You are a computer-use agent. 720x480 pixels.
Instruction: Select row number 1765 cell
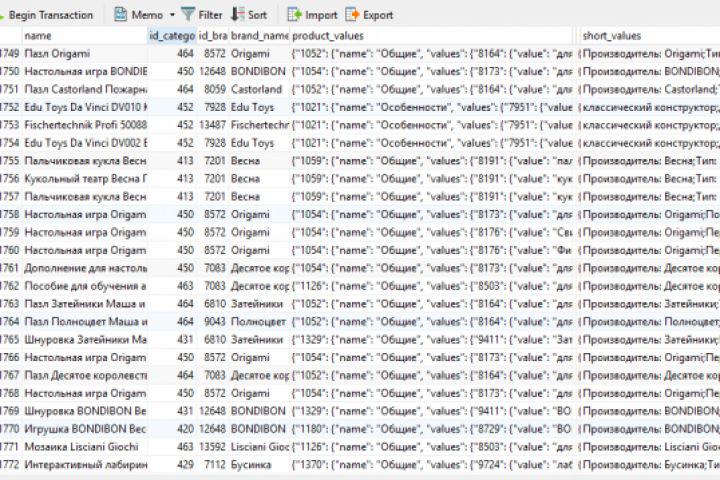click(10, 339)
